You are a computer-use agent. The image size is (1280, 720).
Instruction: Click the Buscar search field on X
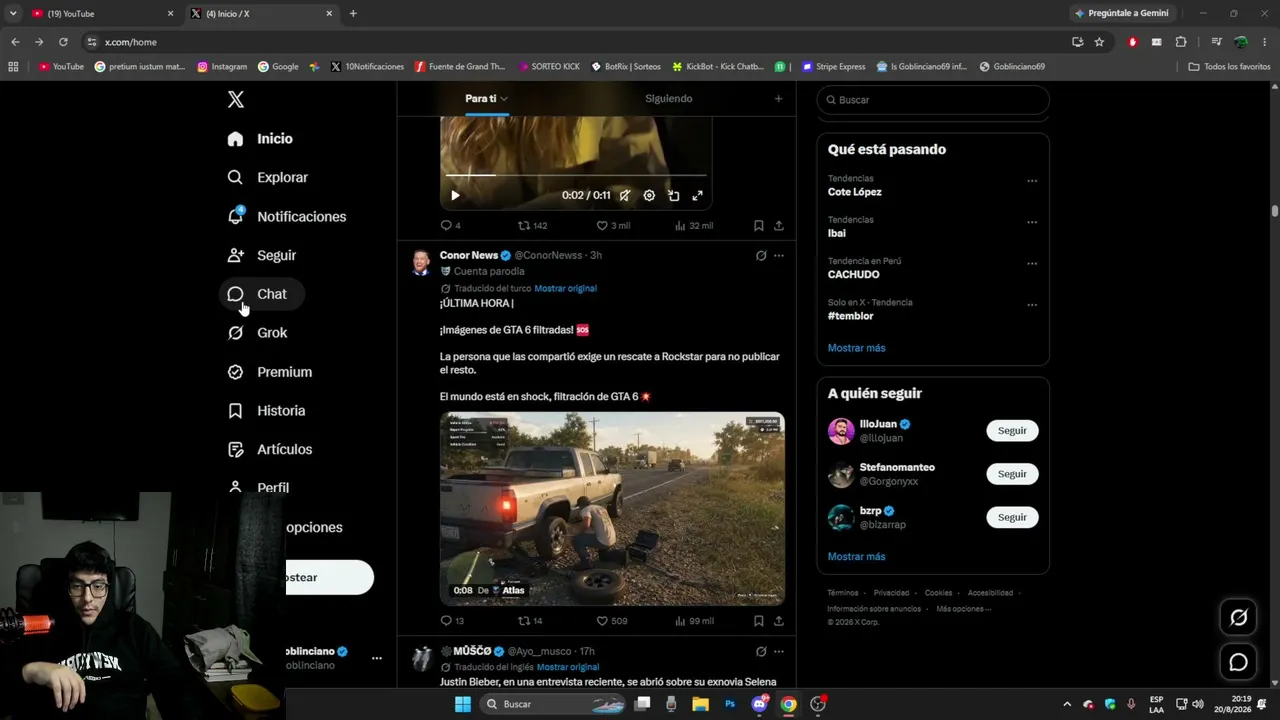coord(933,100)
